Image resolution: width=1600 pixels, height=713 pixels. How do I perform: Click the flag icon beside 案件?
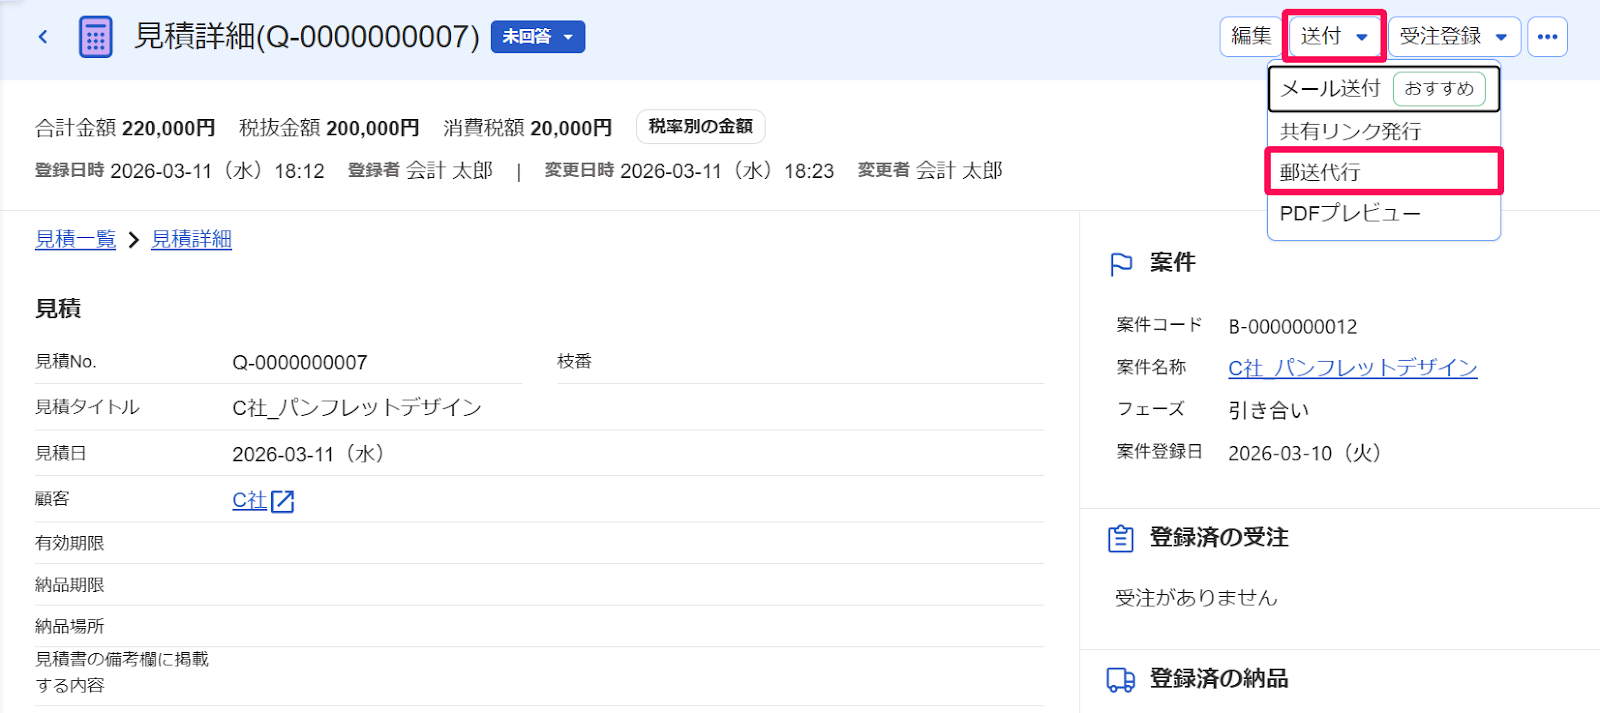[x=1122, y=263]
